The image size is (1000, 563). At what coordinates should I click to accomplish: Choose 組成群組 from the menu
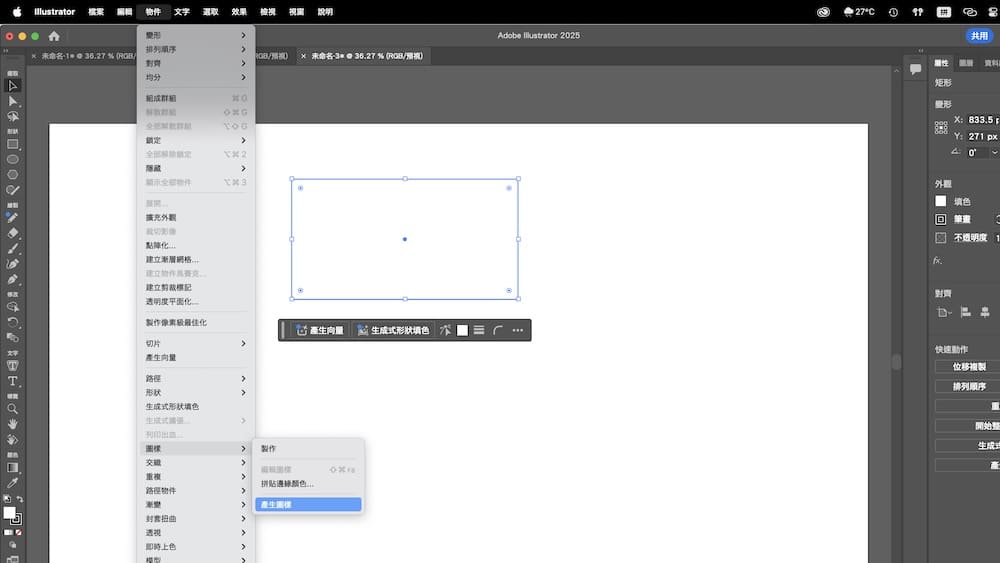(196, 98)
